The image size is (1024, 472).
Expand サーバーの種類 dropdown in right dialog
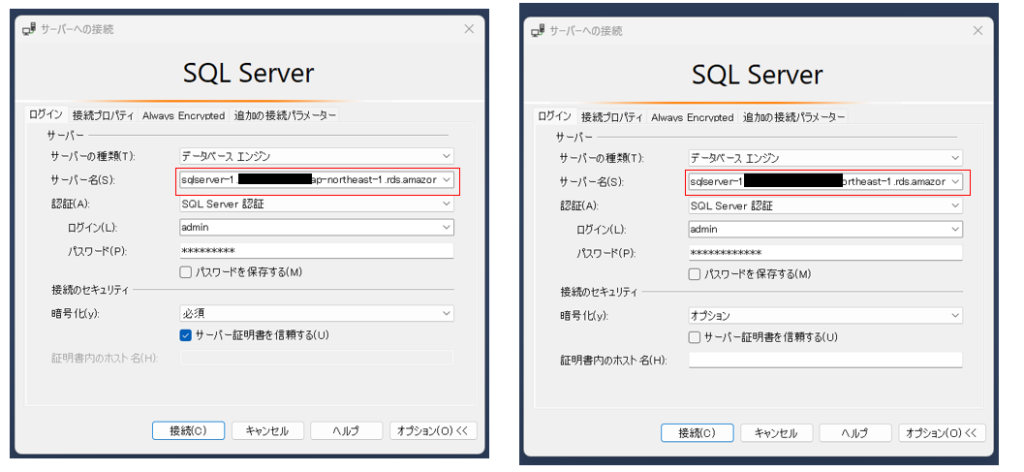955,158
